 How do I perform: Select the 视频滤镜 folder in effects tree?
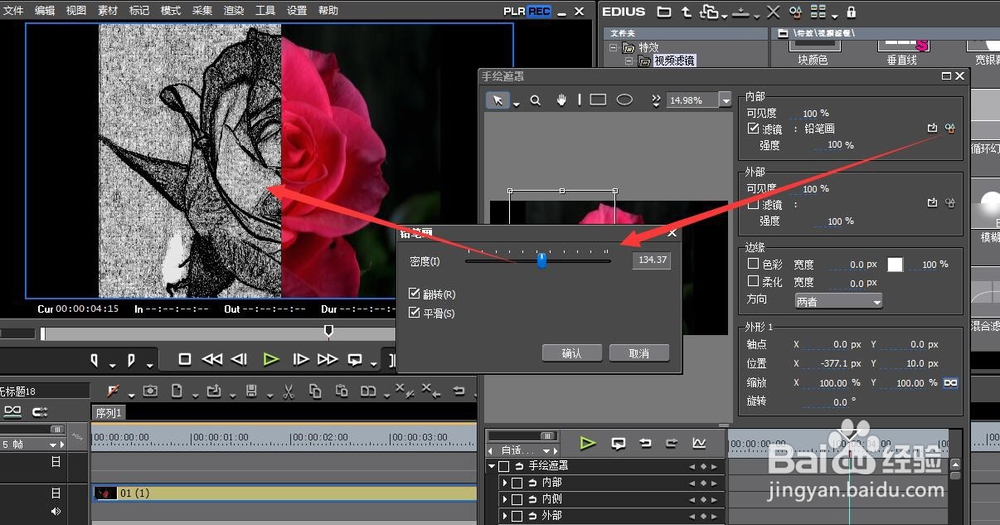pos(674,61)
